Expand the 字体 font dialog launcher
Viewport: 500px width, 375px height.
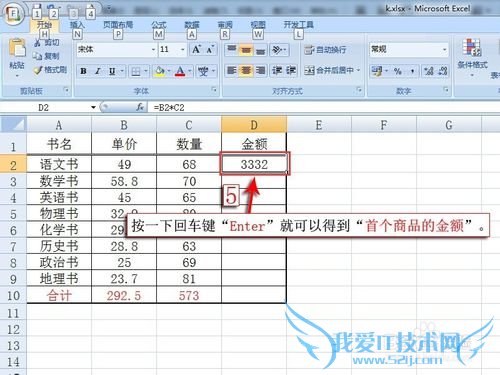pyautogui.click(x=214, y=90)
